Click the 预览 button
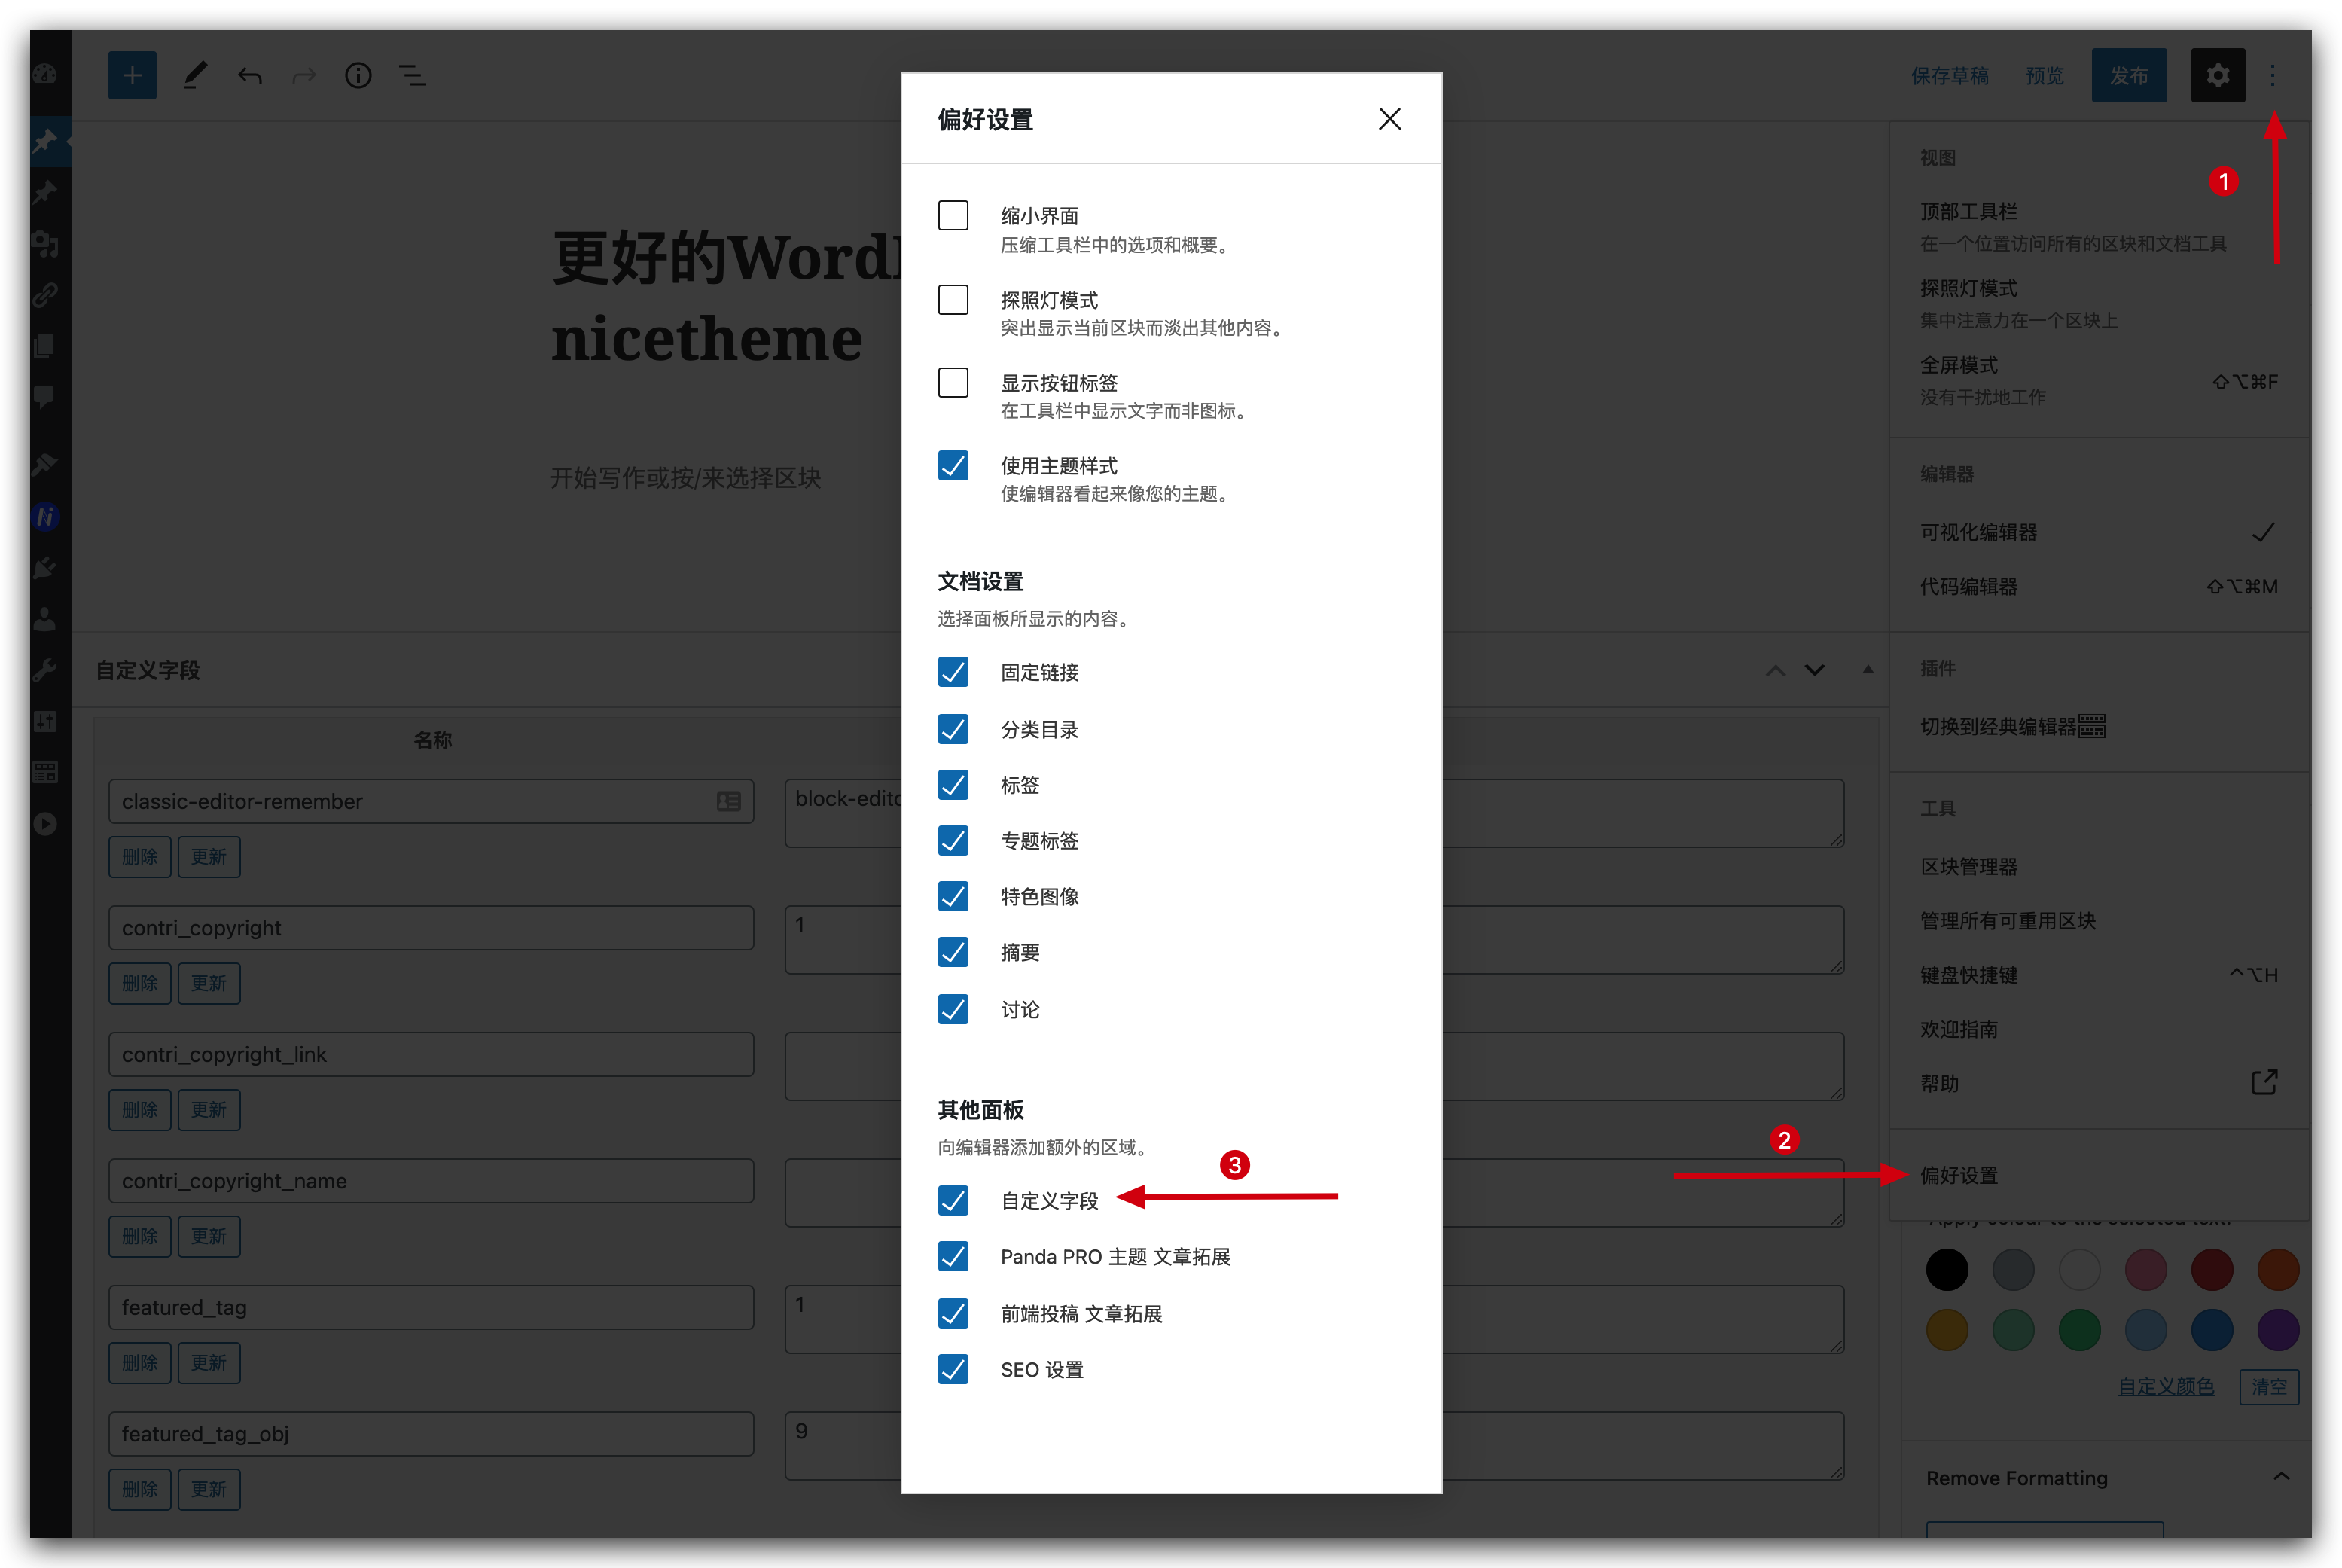The width and height of the screenshot is (2342, 1568). pos(2045,75)
